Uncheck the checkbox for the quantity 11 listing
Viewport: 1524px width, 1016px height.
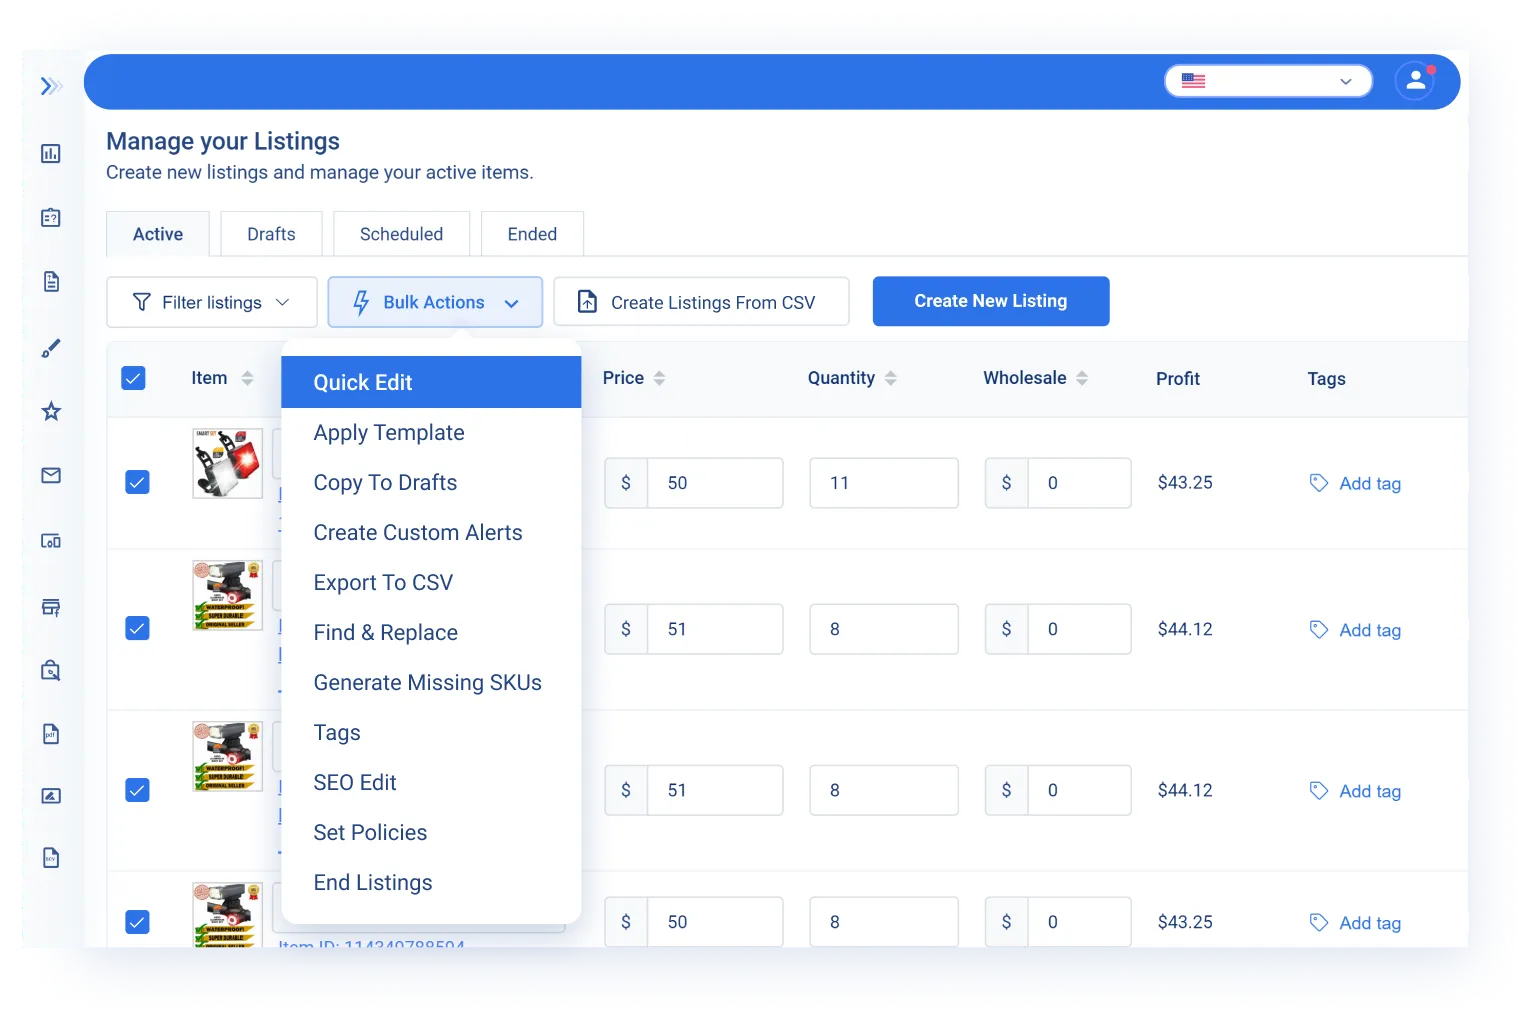pos(137,482)
